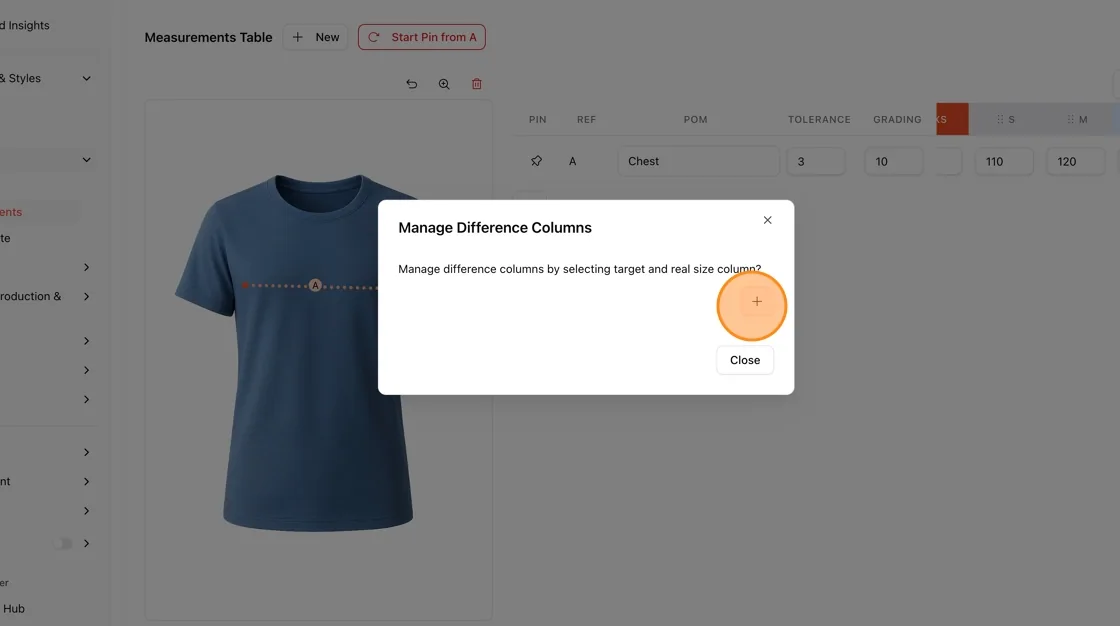Click the TOLERANCE column header
Viewport: 1120px width, 626px height.
pyautogui.click(x=819, y=119)
